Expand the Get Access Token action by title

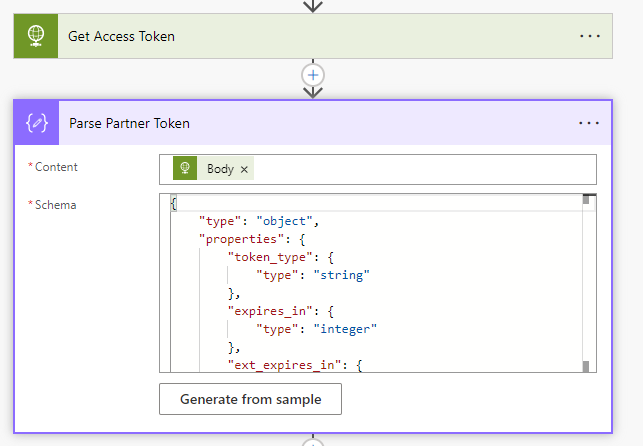pos(121,36)
